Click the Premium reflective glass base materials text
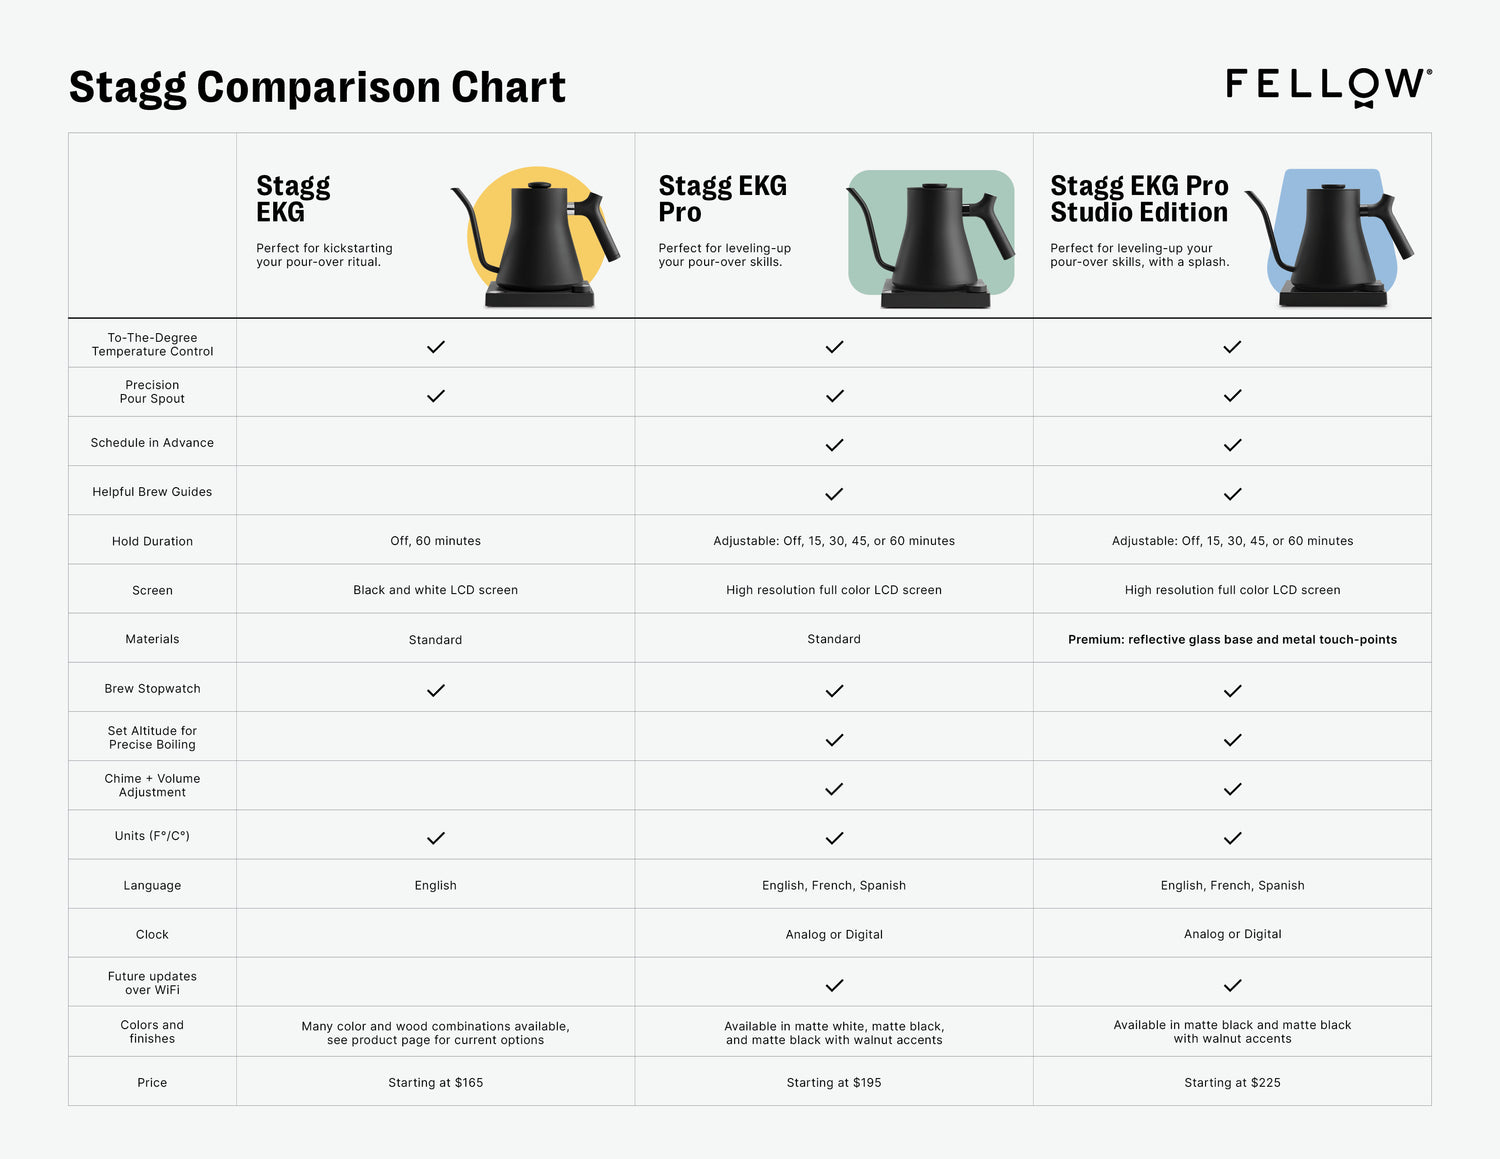Viewport: 1500px width, 1159px height. [x=1232, y=639]
